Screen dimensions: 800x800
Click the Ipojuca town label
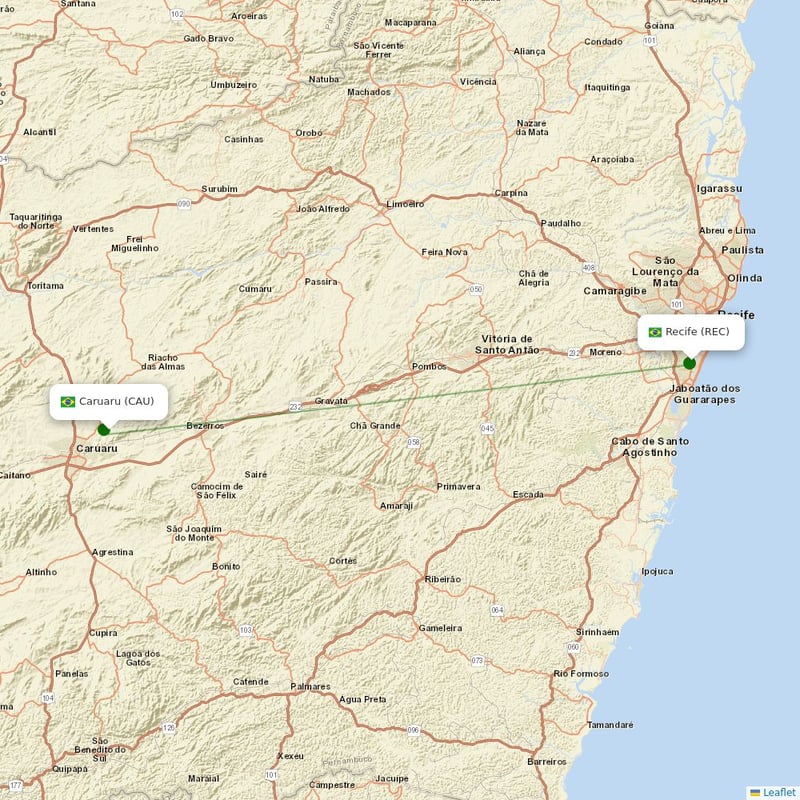(657, 571)
